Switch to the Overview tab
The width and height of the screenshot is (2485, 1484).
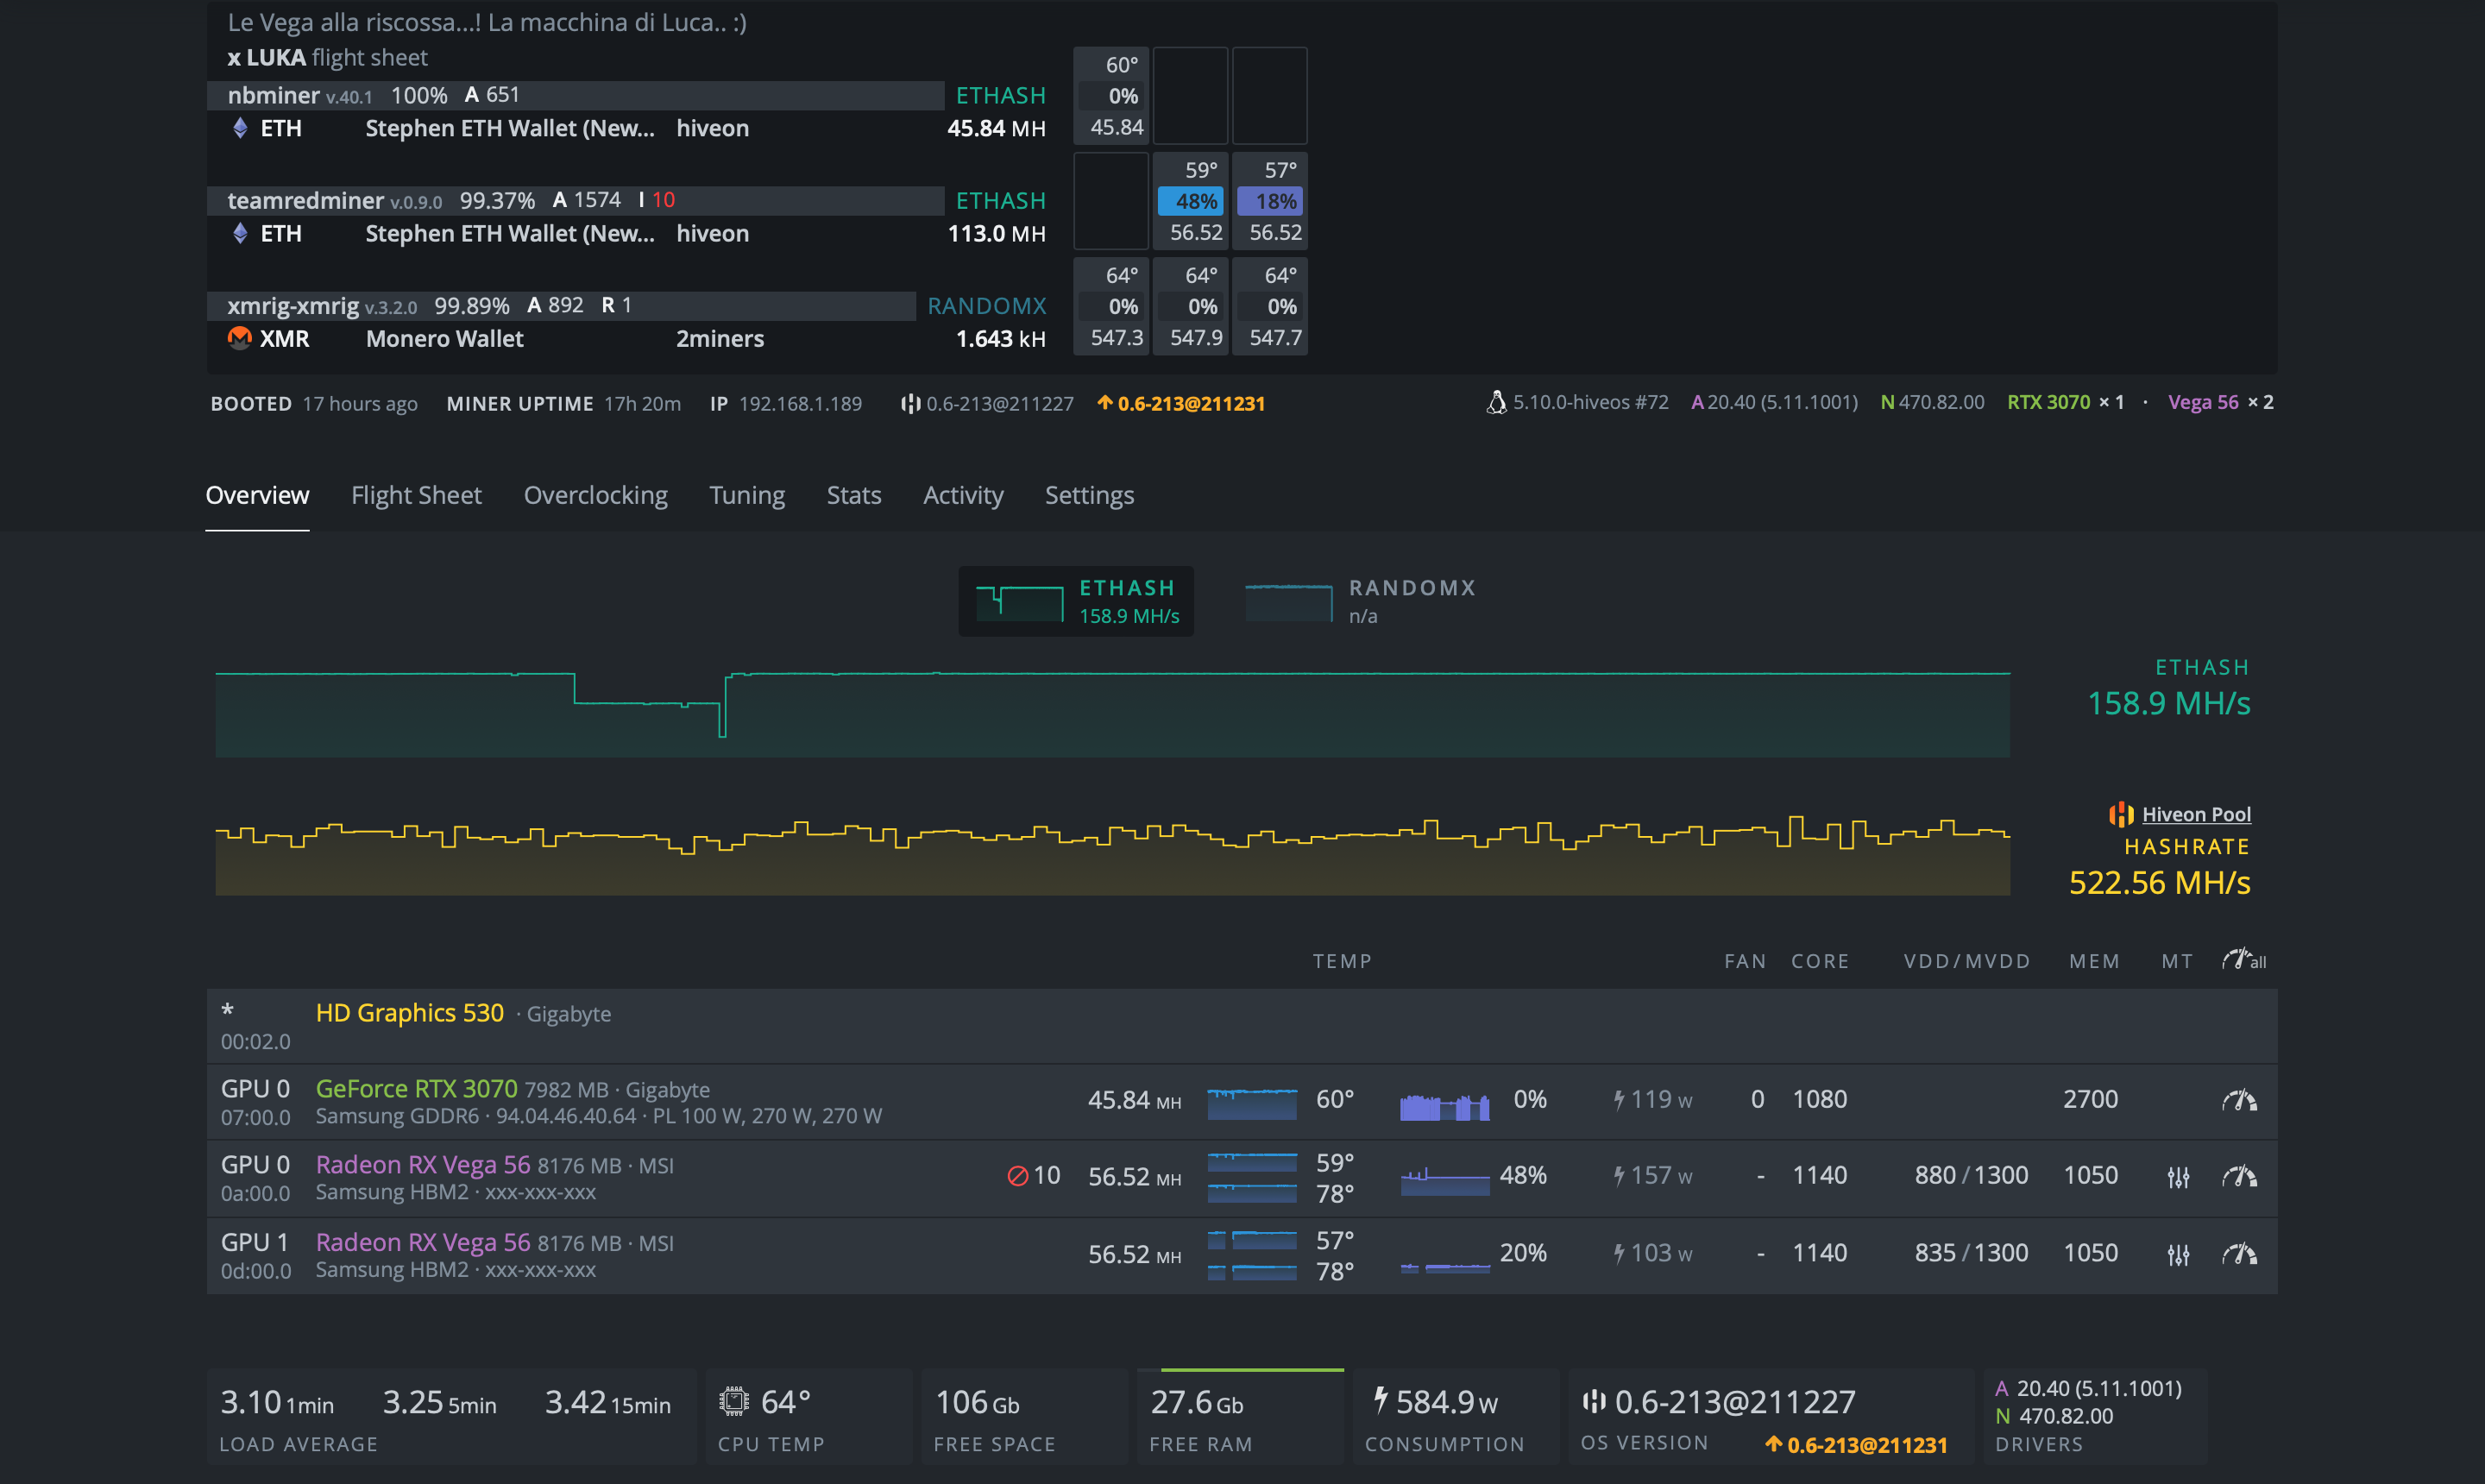(257, 495)
